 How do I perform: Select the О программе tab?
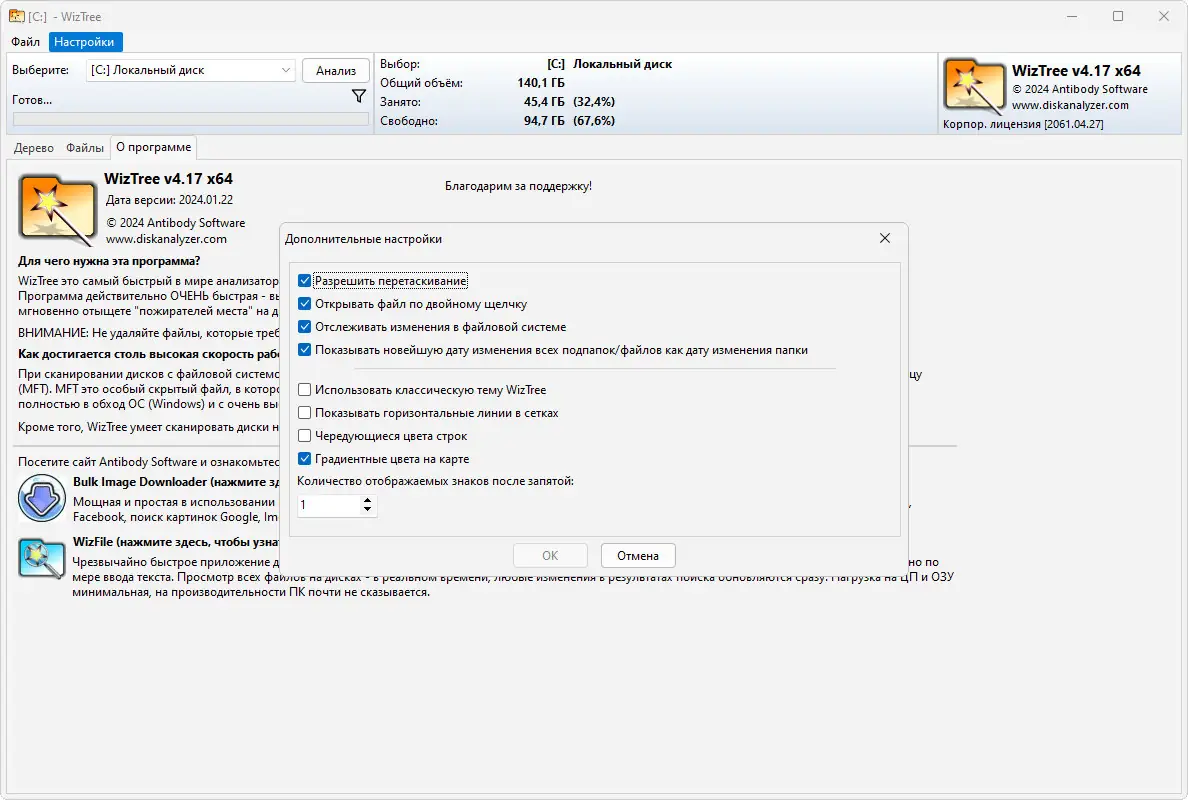(x=154, y=147)
